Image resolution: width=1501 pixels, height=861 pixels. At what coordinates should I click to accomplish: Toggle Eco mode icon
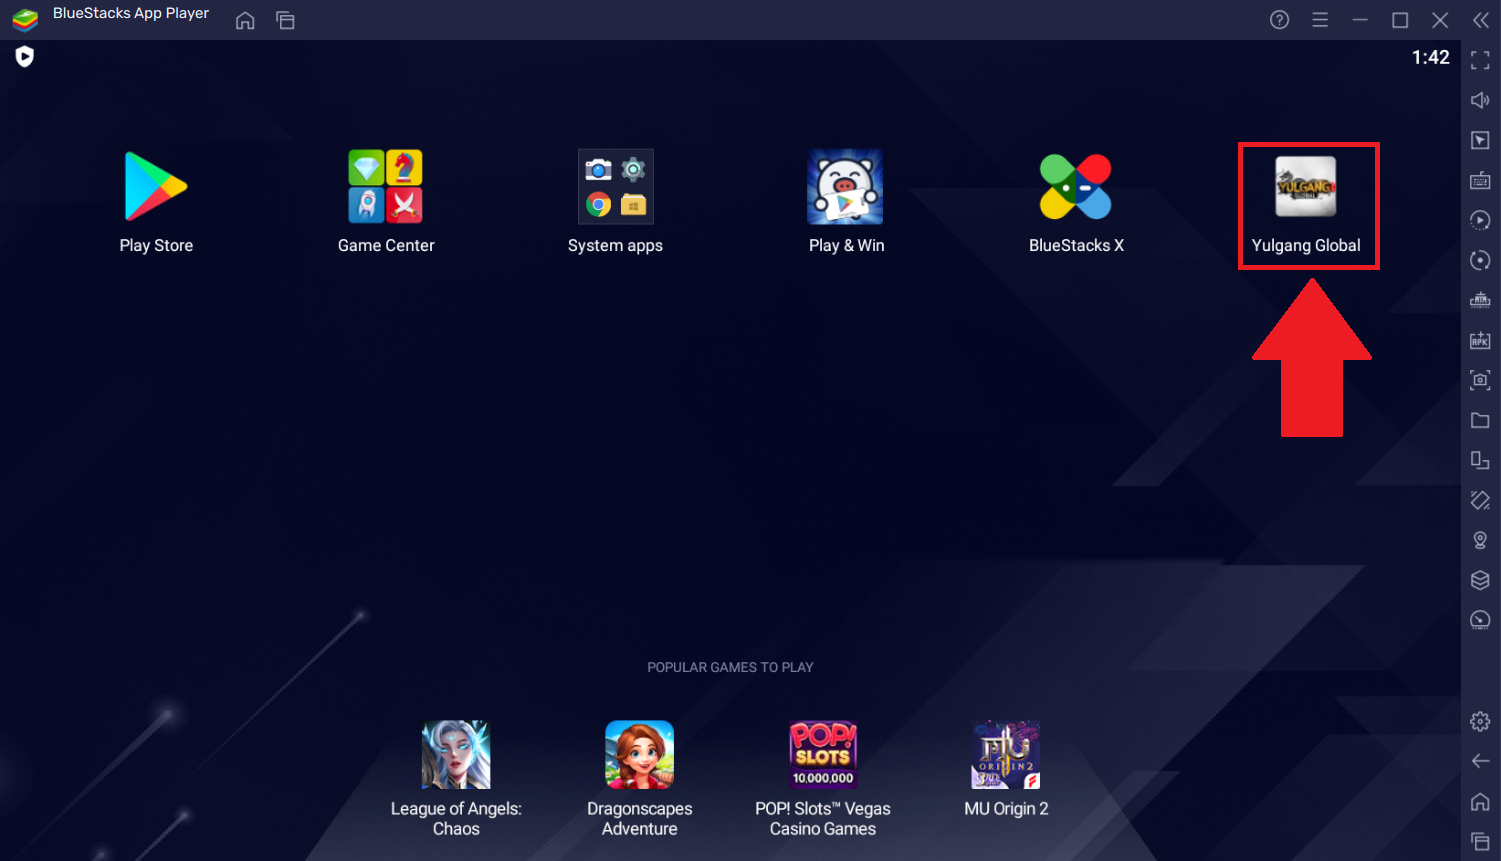1481,620
